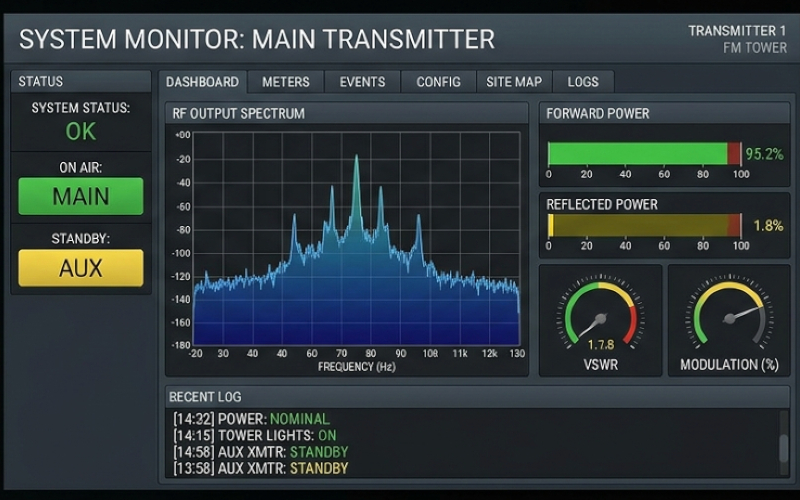The image size is (800, 500).
Task: Select the TOWER LIGHTS ON log entry
Action: click(x=254, y=435)
